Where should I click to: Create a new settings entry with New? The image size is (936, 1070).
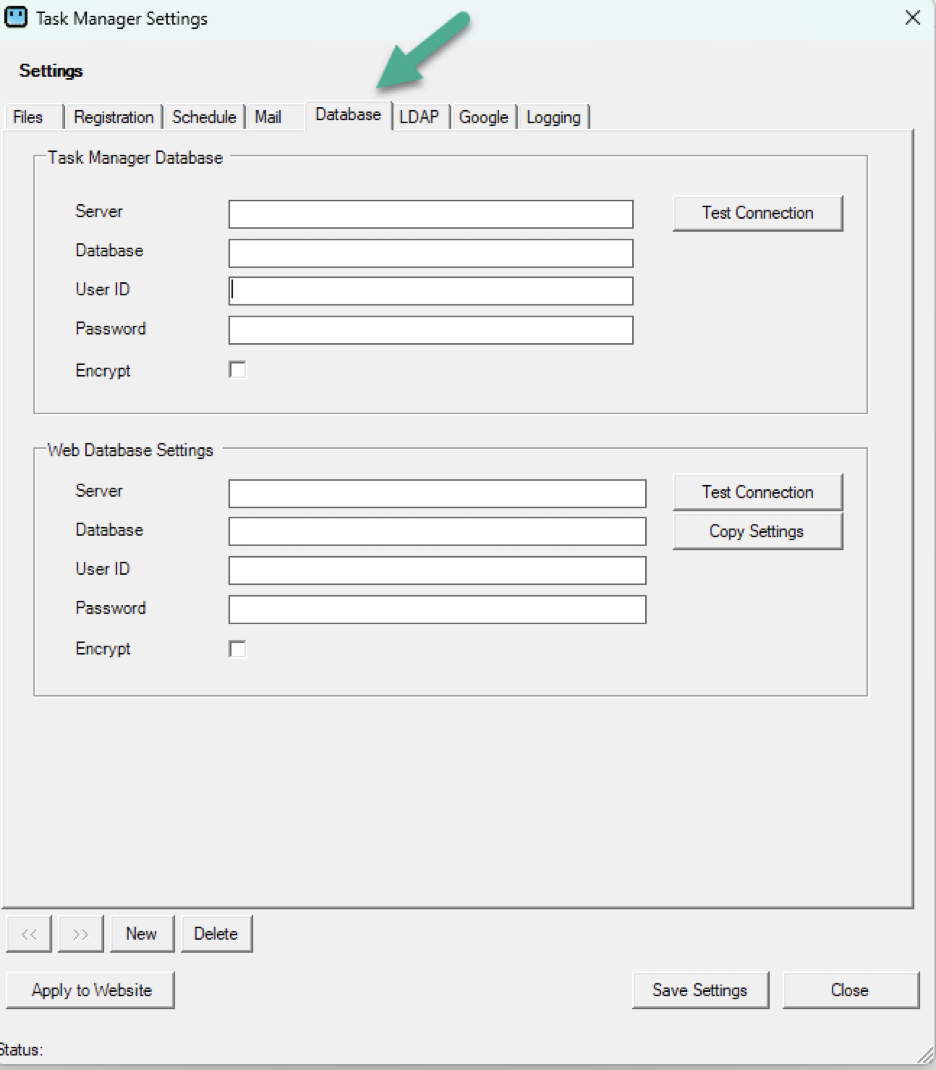click(x=142, y=933)
